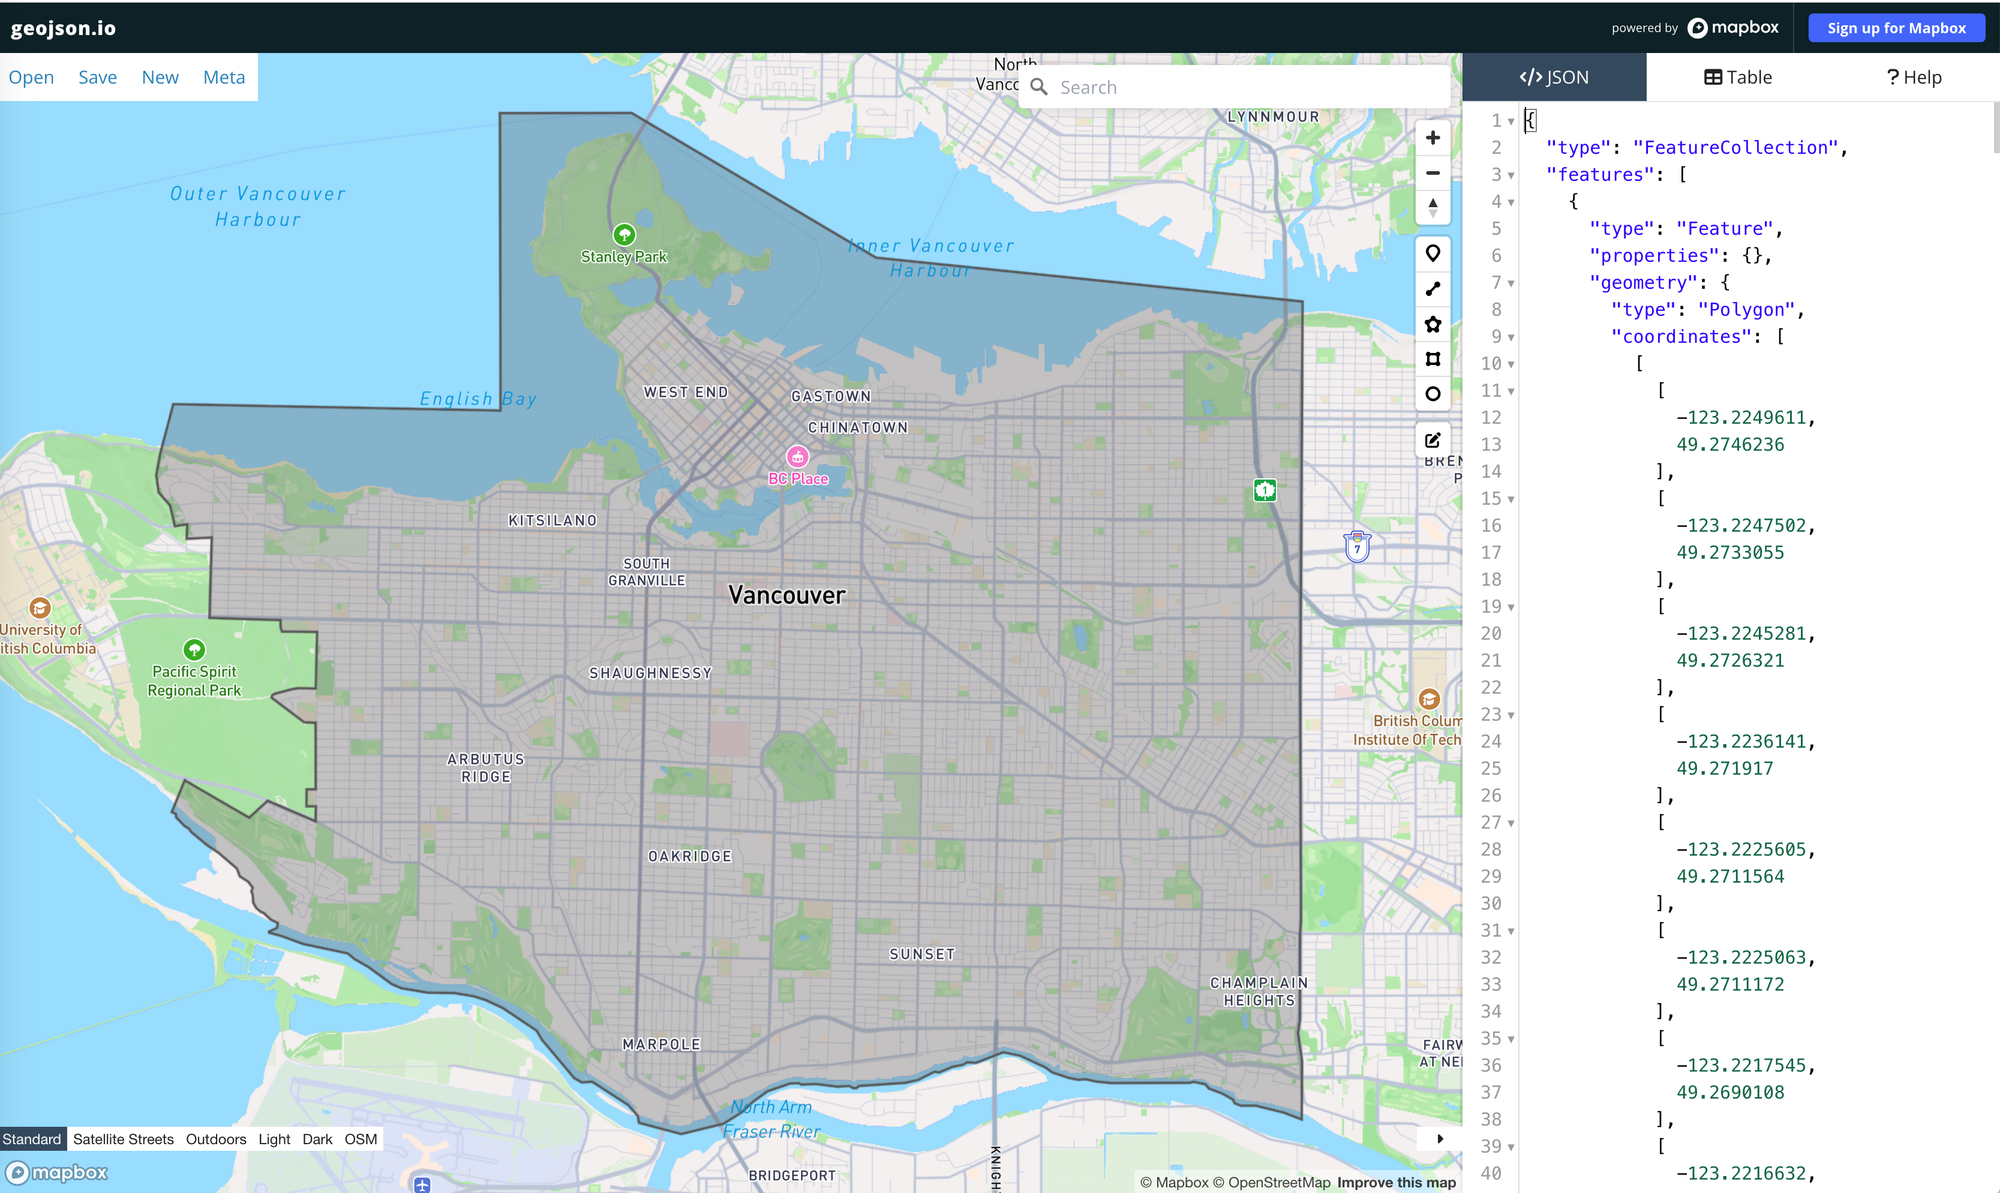The height and width of the screenshot is (1193, 2000).
Task: Select the draw marker tool
Action: [x=1433, y=254]
